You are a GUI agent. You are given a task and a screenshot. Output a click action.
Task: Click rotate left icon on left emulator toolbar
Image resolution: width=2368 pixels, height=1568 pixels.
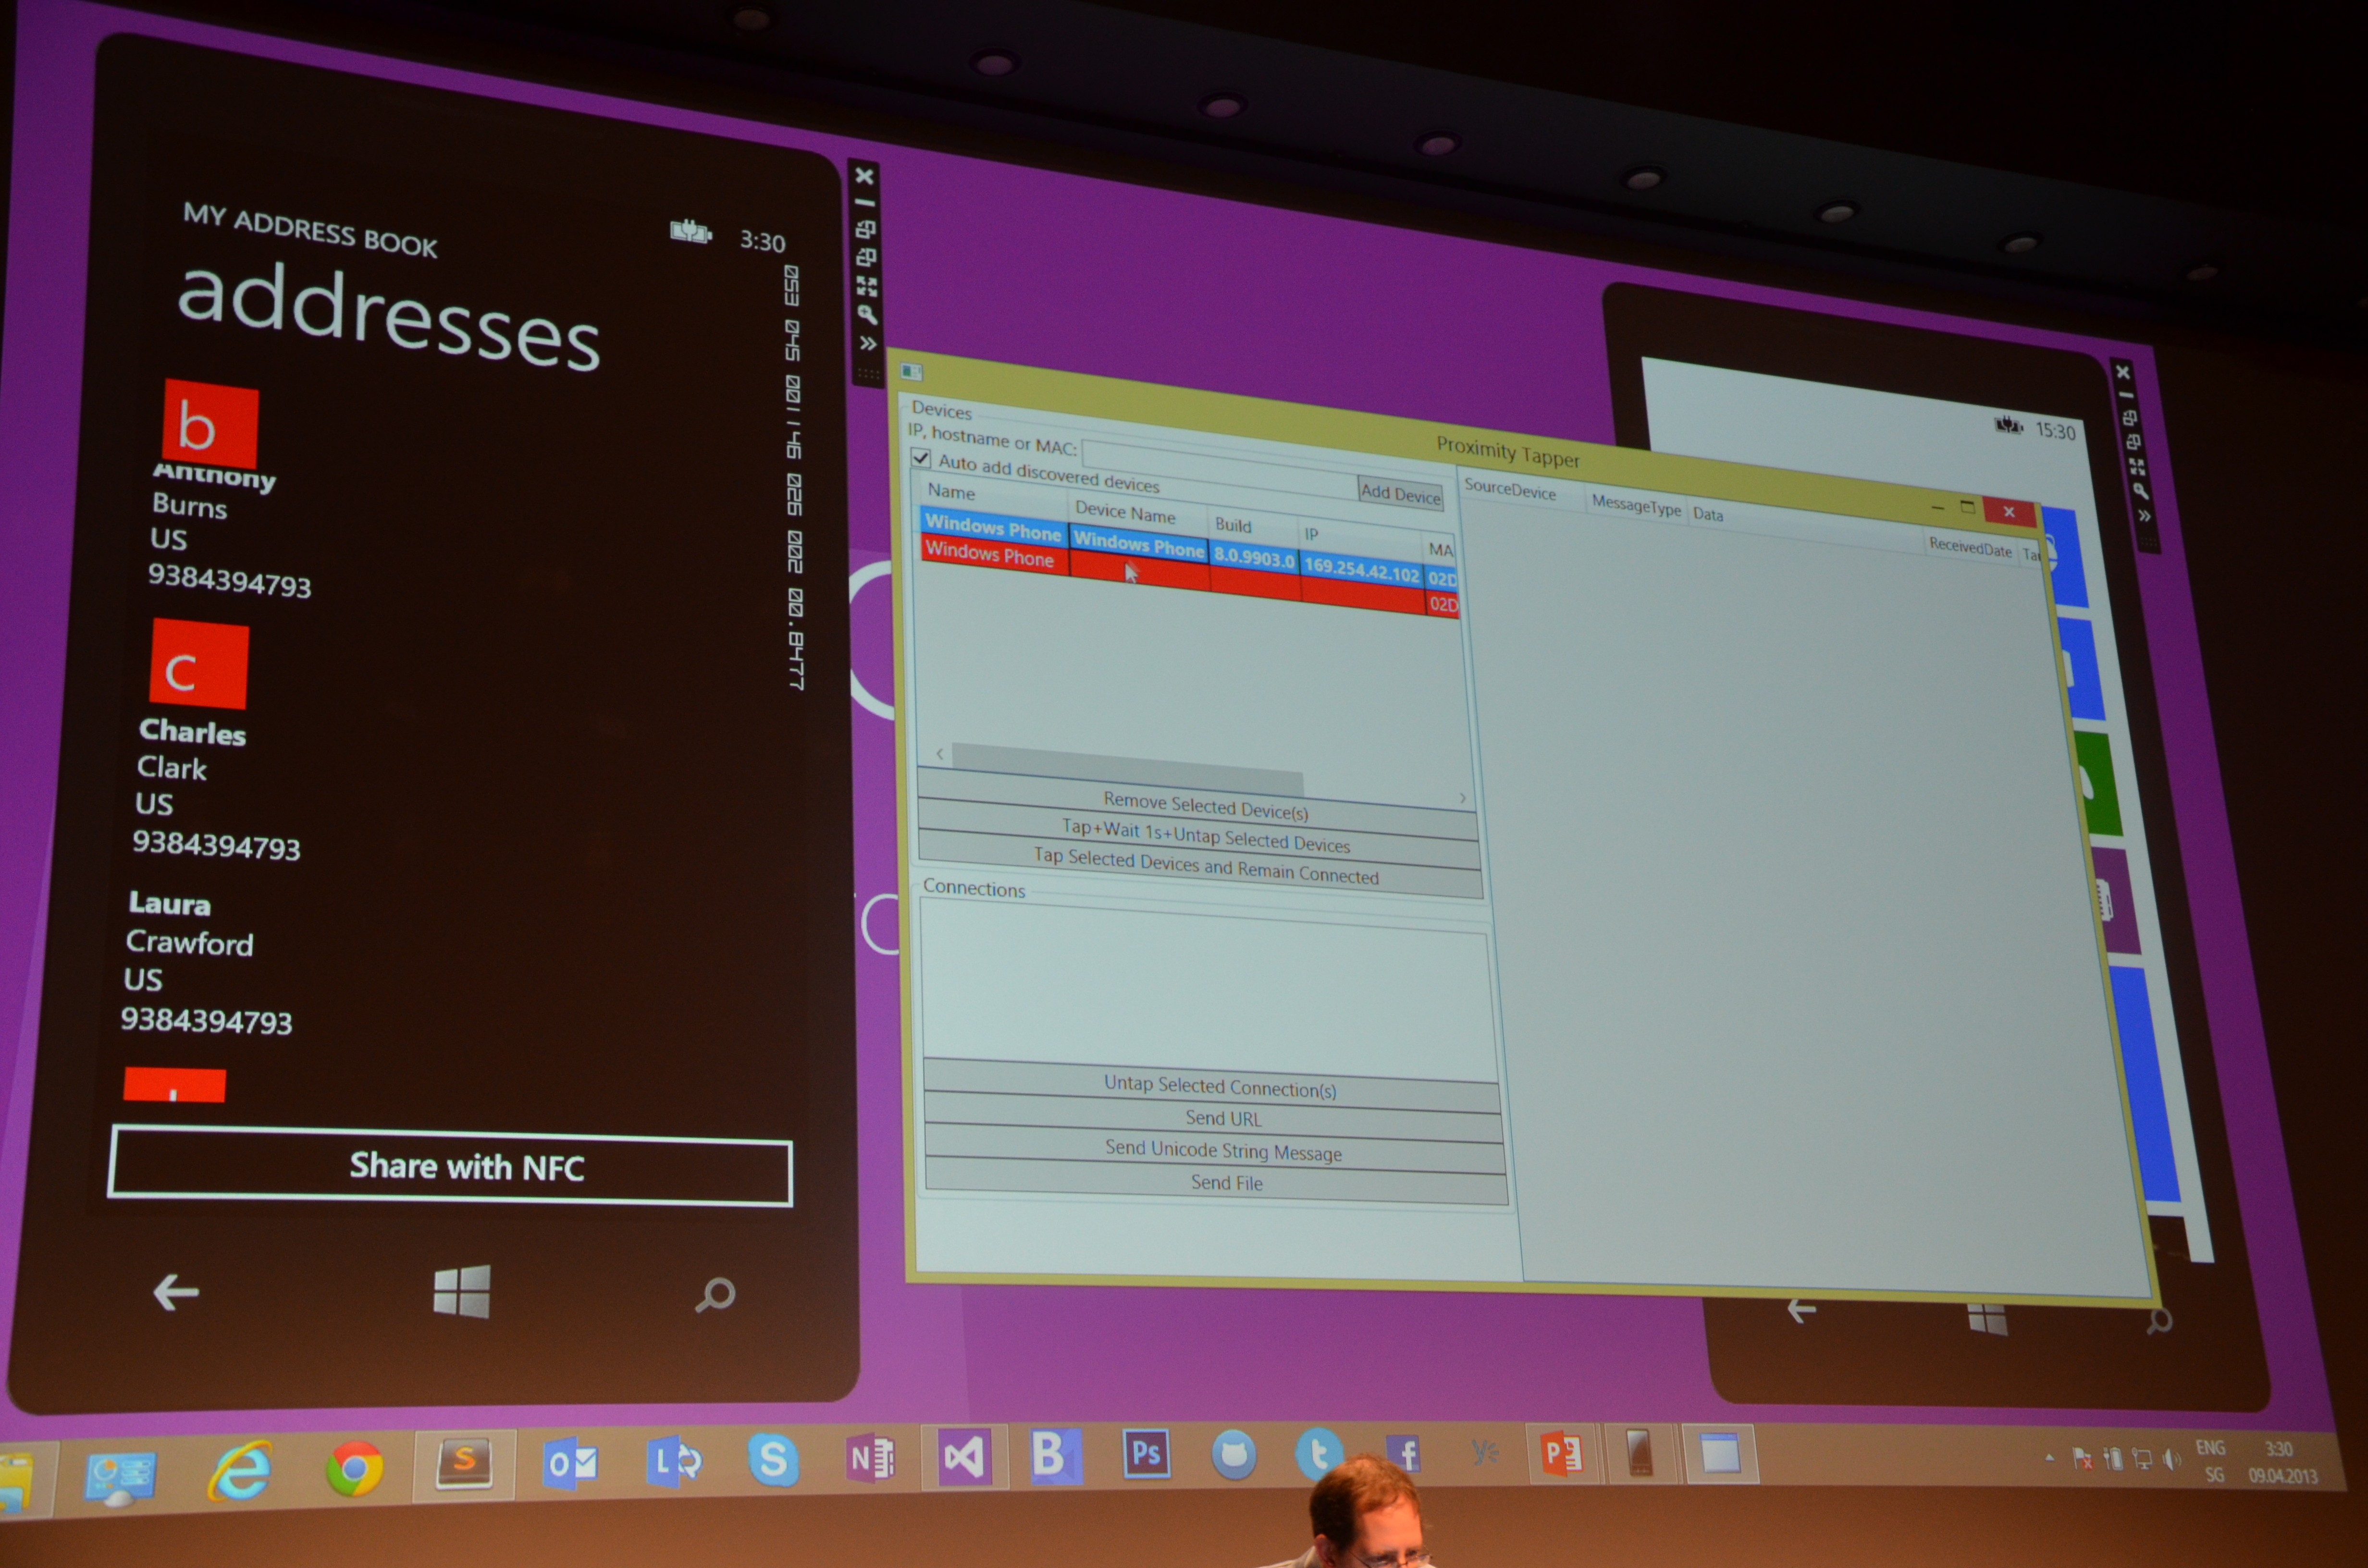tap(865, 230)
